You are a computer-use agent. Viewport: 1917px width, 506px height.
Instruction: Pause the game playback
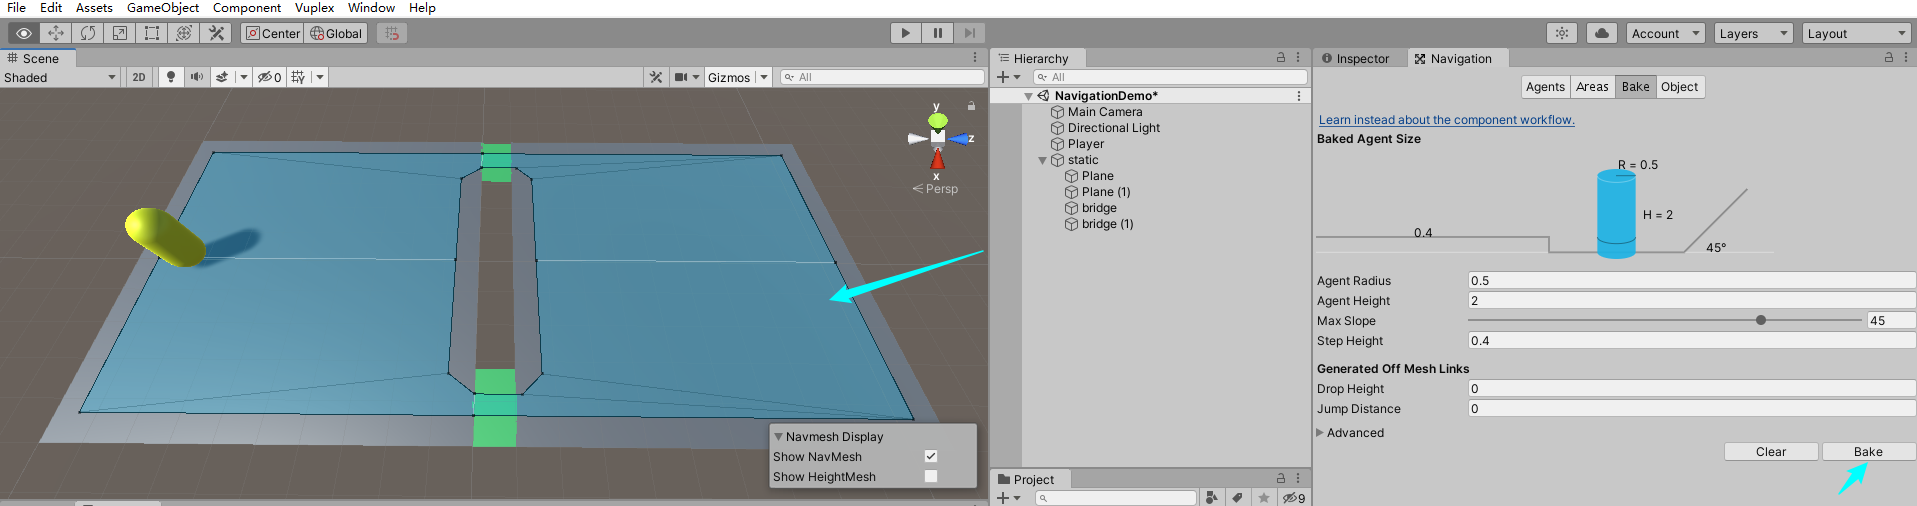pos(937,33)
